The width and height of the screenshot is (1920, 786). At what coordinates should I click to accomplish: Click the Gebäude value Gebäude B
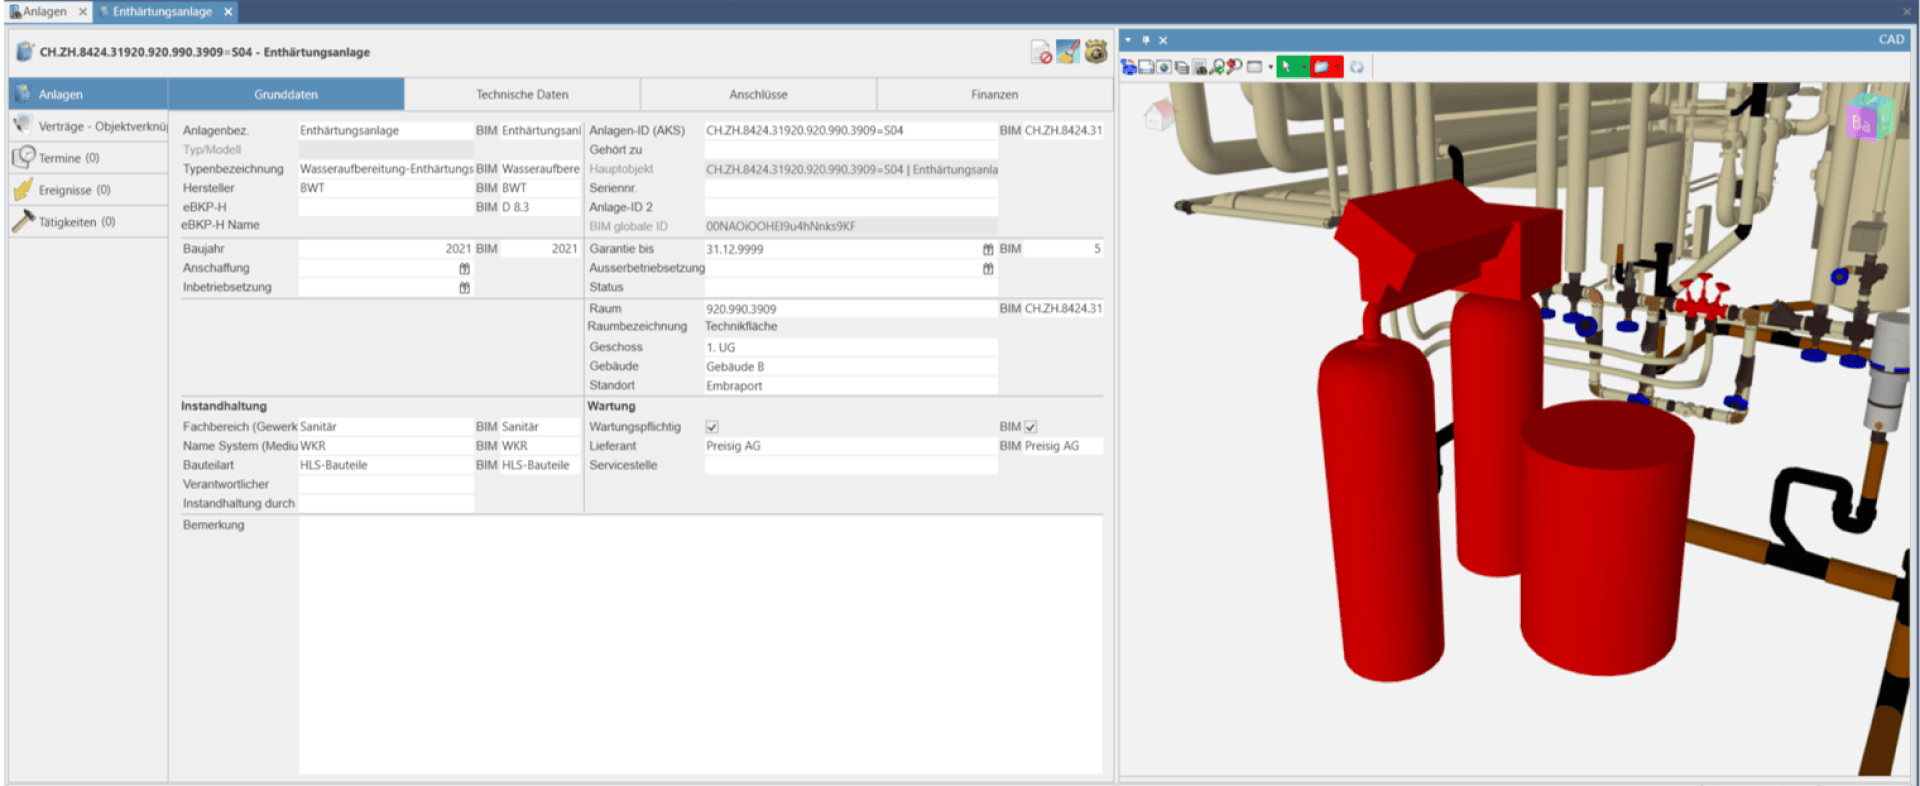pyautogui.click(x=851, y=366)
